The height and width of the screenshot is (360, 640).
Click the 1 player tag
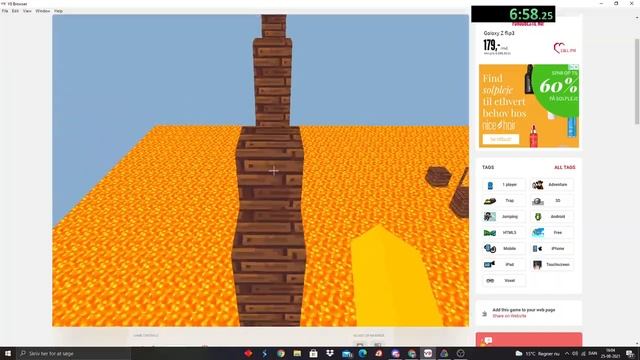click(x=504, y=185)
